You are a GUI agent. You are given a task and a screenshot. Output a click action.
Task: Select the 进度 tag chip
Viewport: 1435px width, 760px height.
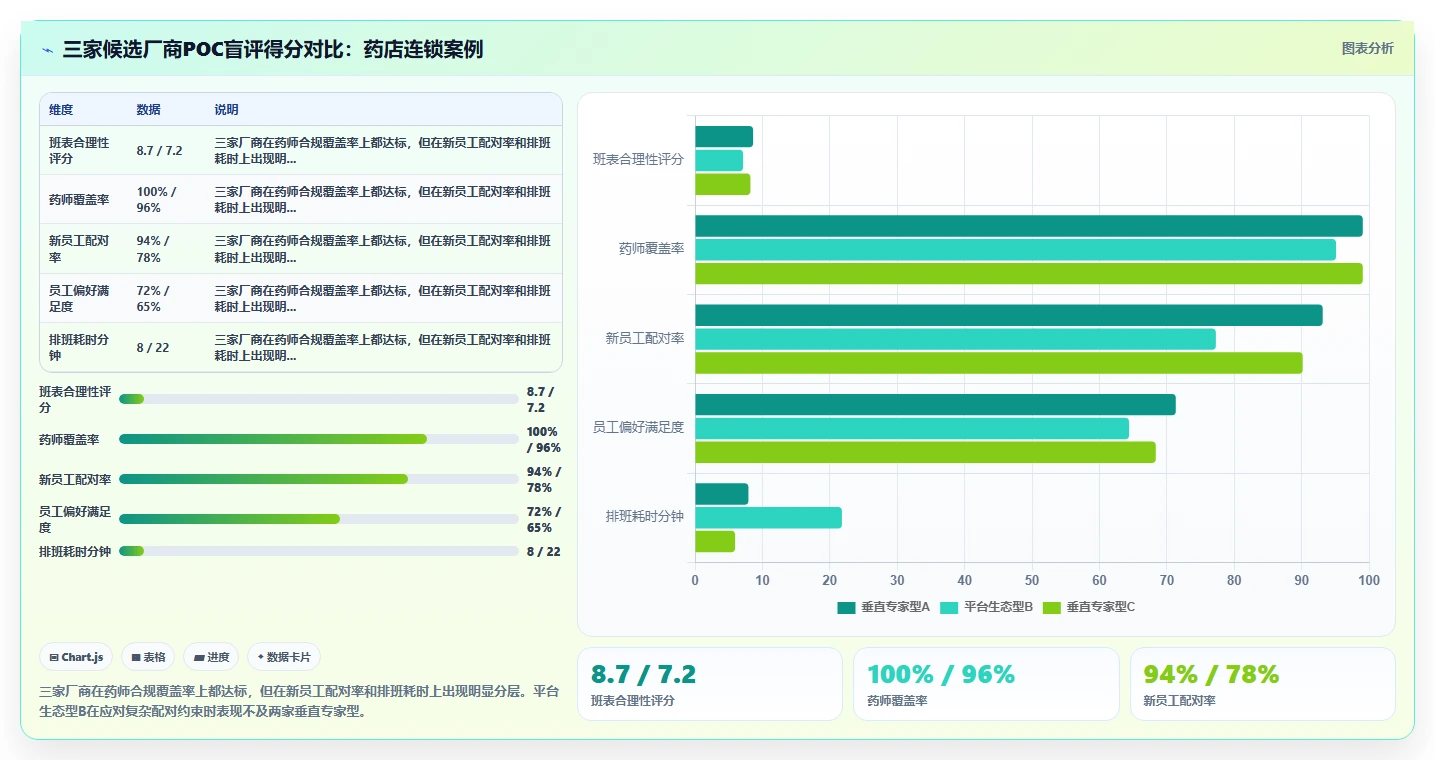(211, 657)
